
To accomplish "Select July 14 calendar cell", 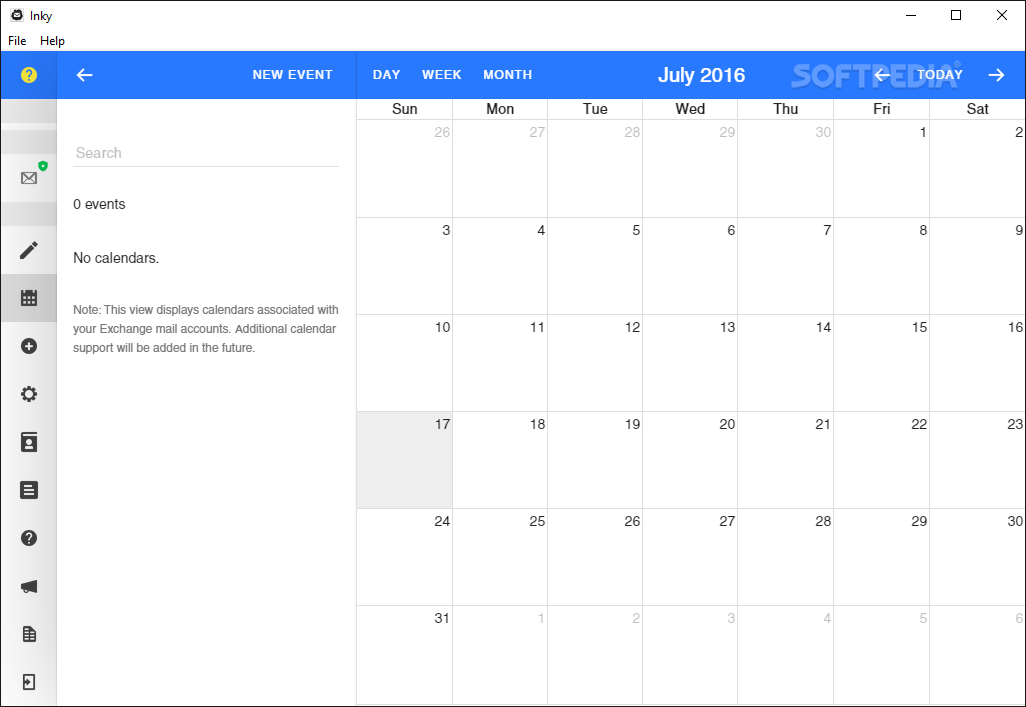I will tap(786, 363).
